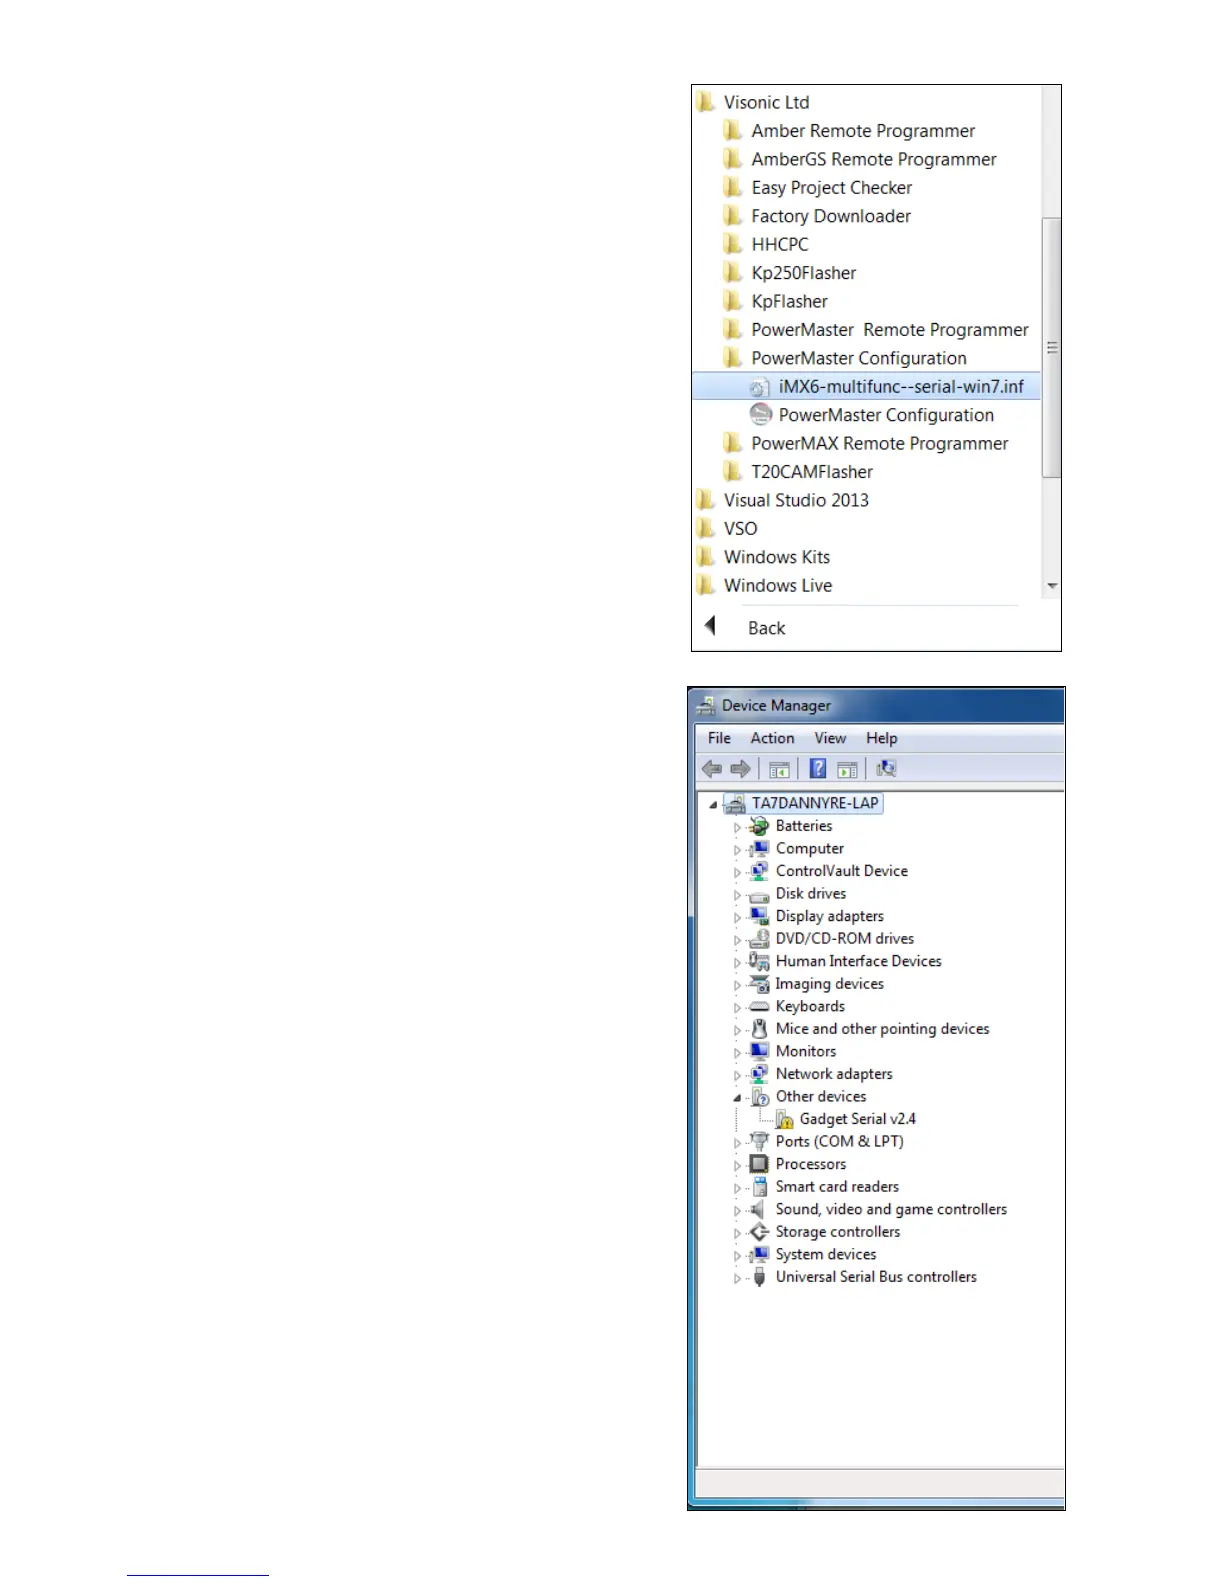Viewport: 1224px width, 1584px height.
Task: Select the Gadget Serial v2.4 device
Action: coord(857,1119)
